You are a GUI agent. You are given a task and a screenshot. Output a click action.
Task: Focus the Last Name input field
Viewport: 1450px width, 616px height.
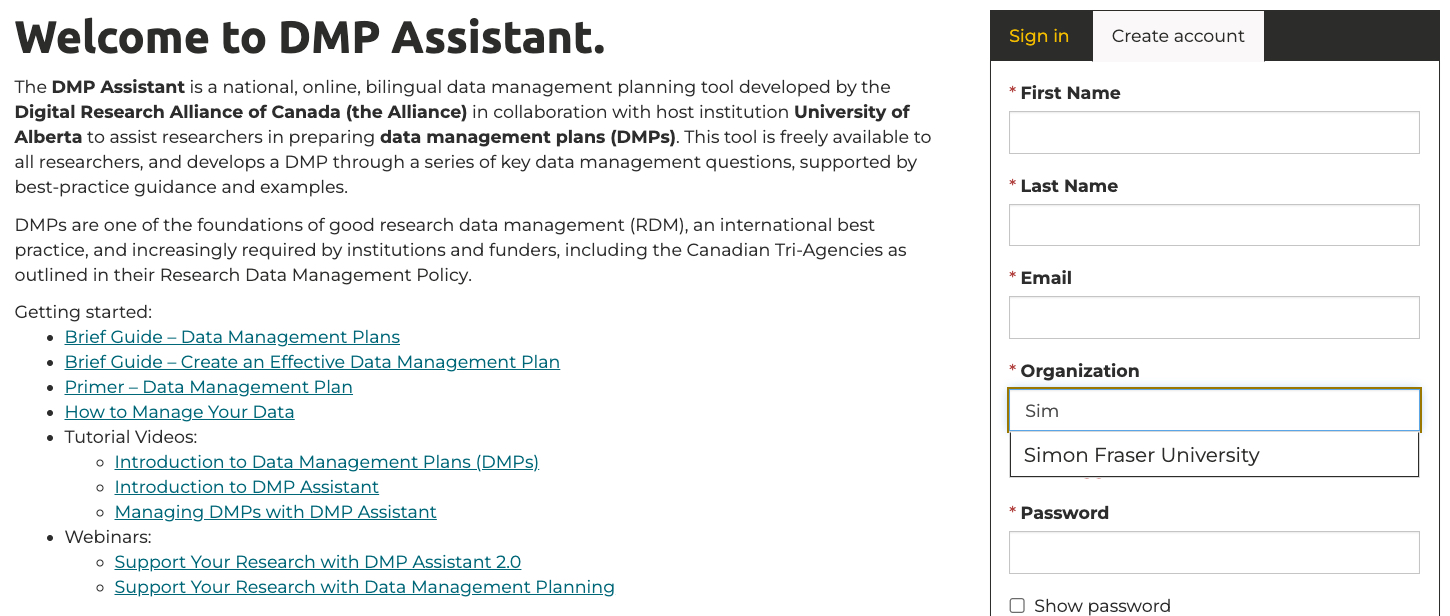[1214, 225]
